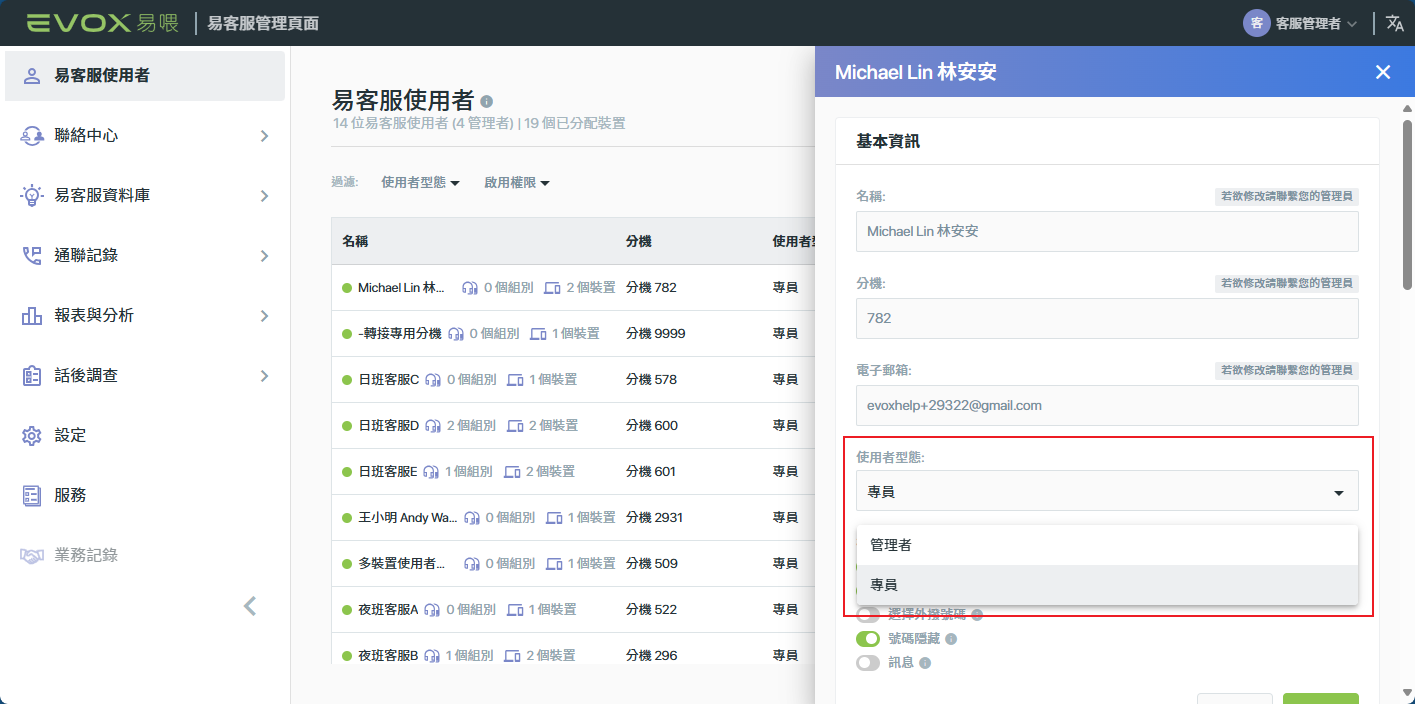Expand the 通聯記錄 chevron arrow
This screenshot has width=1415, height=704.
(x=264, y=256)
